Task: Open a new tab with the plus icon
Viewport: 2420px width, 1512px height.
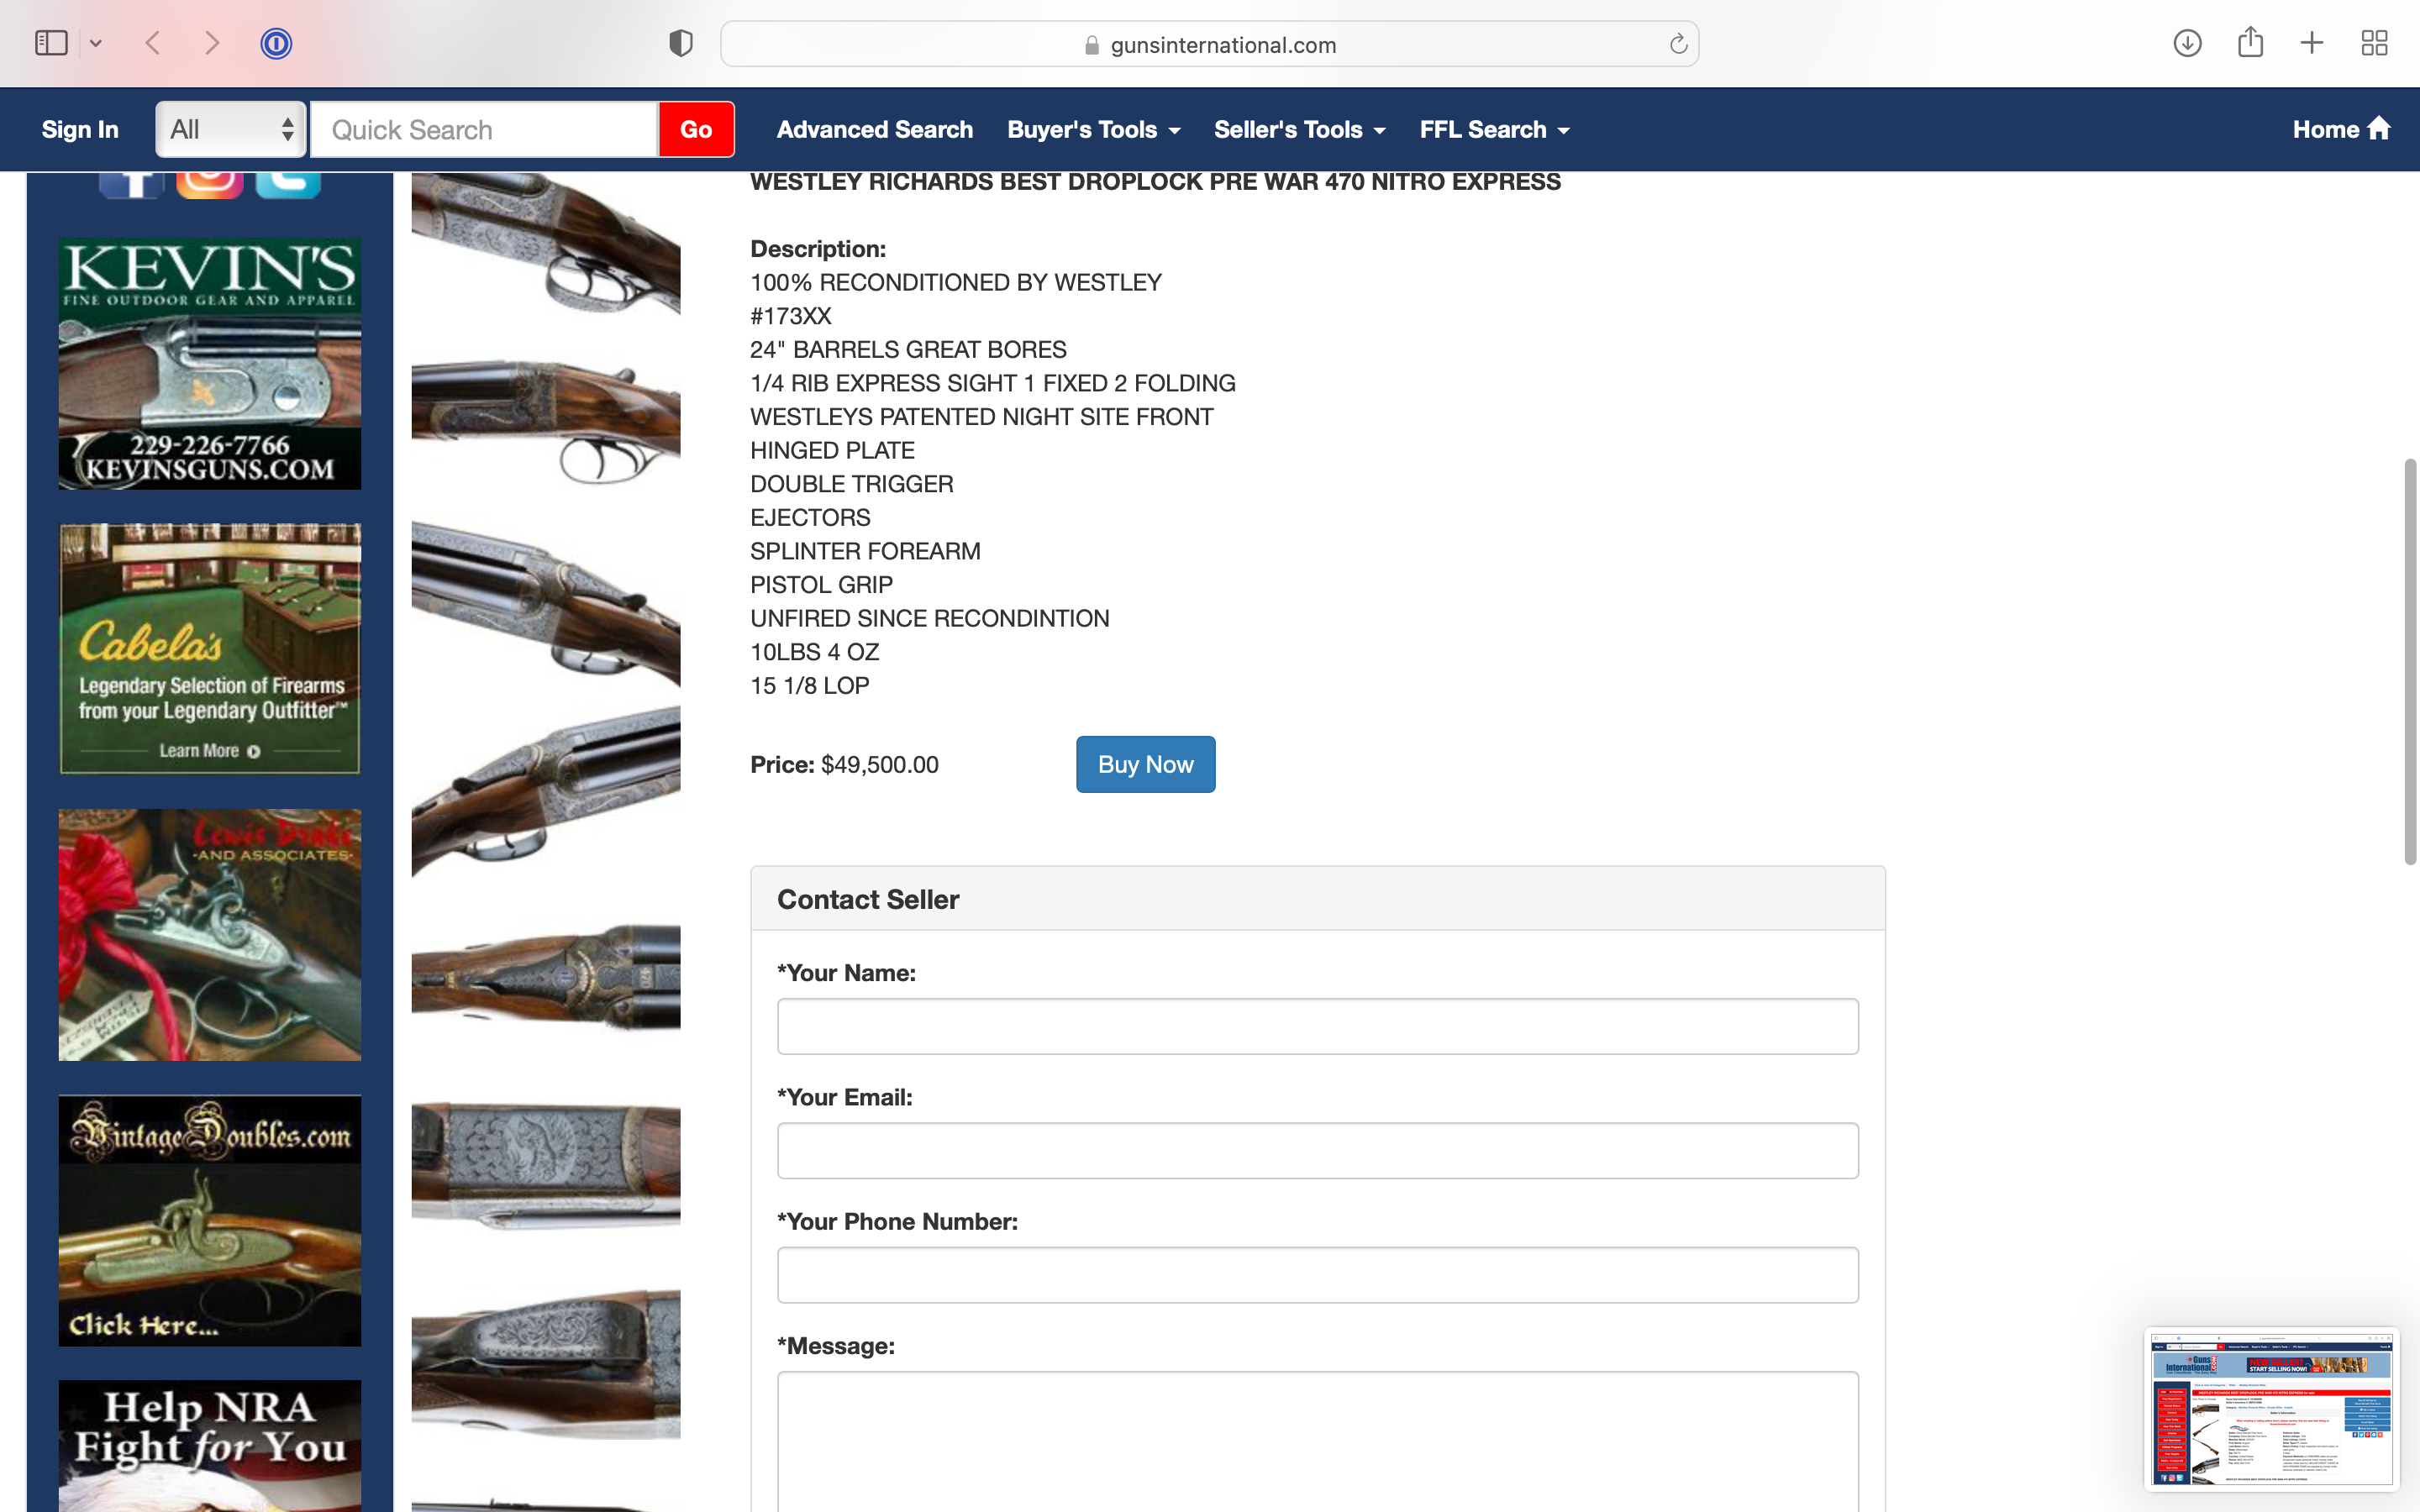Action: [x=2312, y=43]
